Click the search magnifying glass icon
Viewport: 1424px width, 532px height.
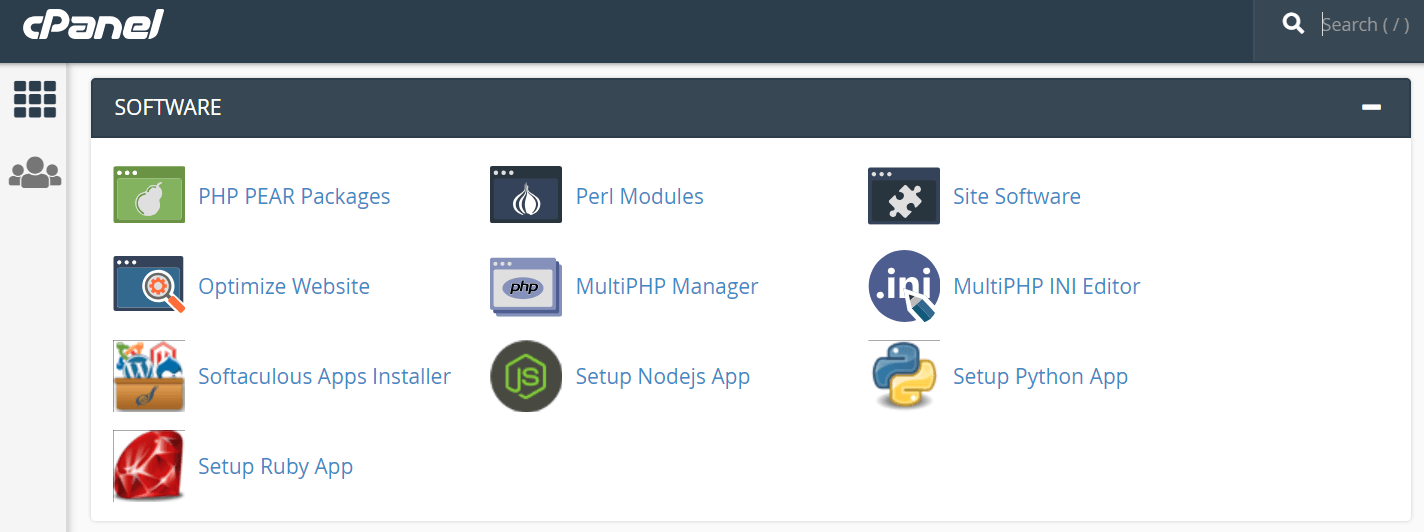click(1294, 24)
